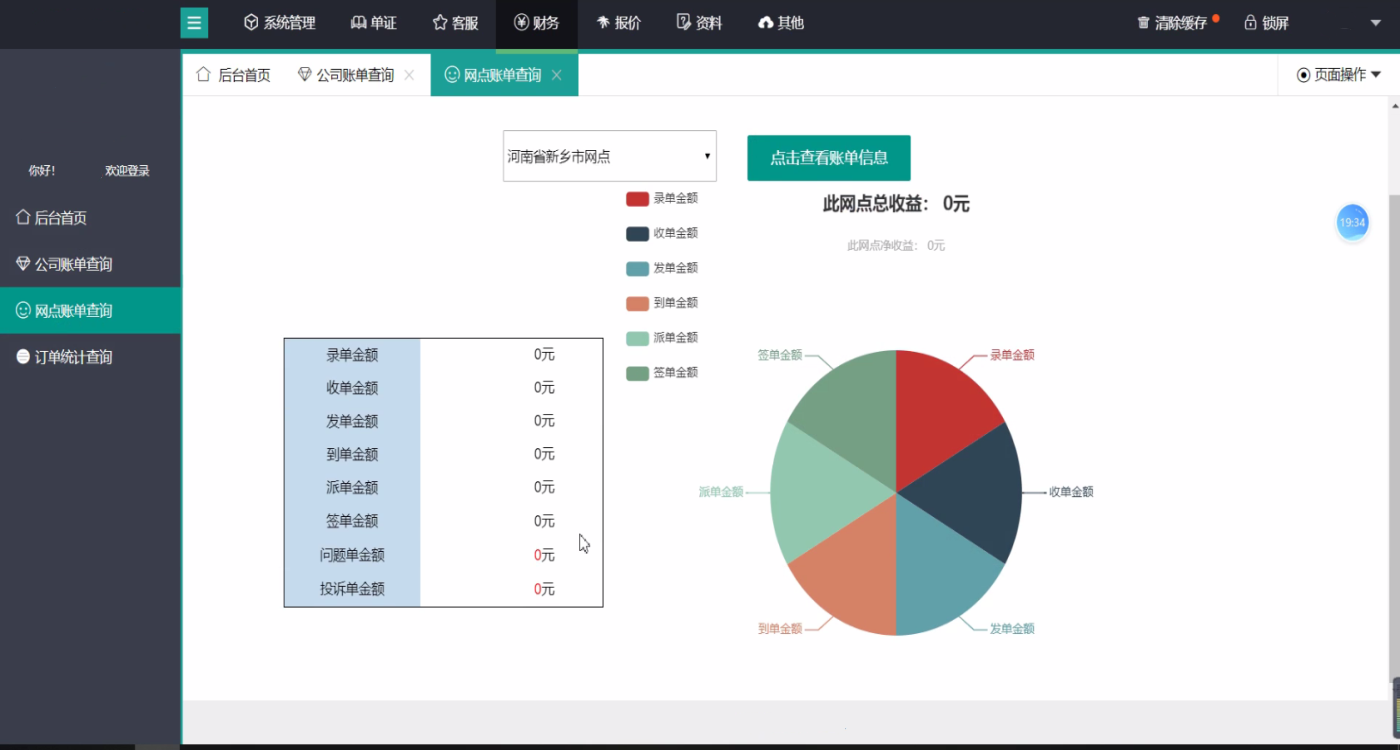Toggle the 录单金额 red legend swatch
This screenshot has height=750, width=1400.
(x=638, y=198)
